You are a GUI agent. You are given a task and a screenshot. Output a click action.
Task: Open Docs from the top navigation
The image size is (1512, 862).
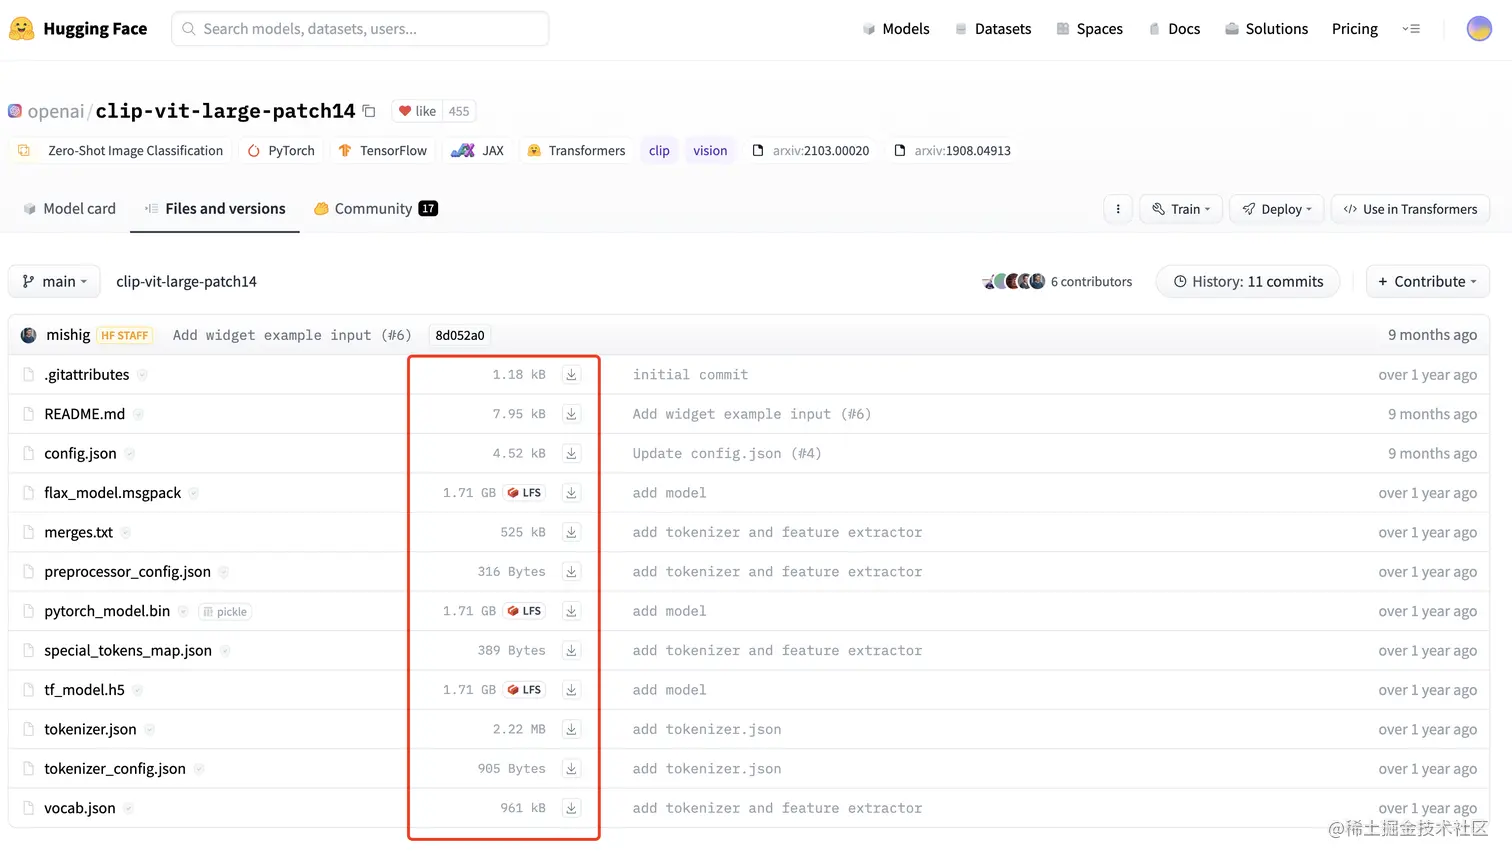tap(1174, 29)
